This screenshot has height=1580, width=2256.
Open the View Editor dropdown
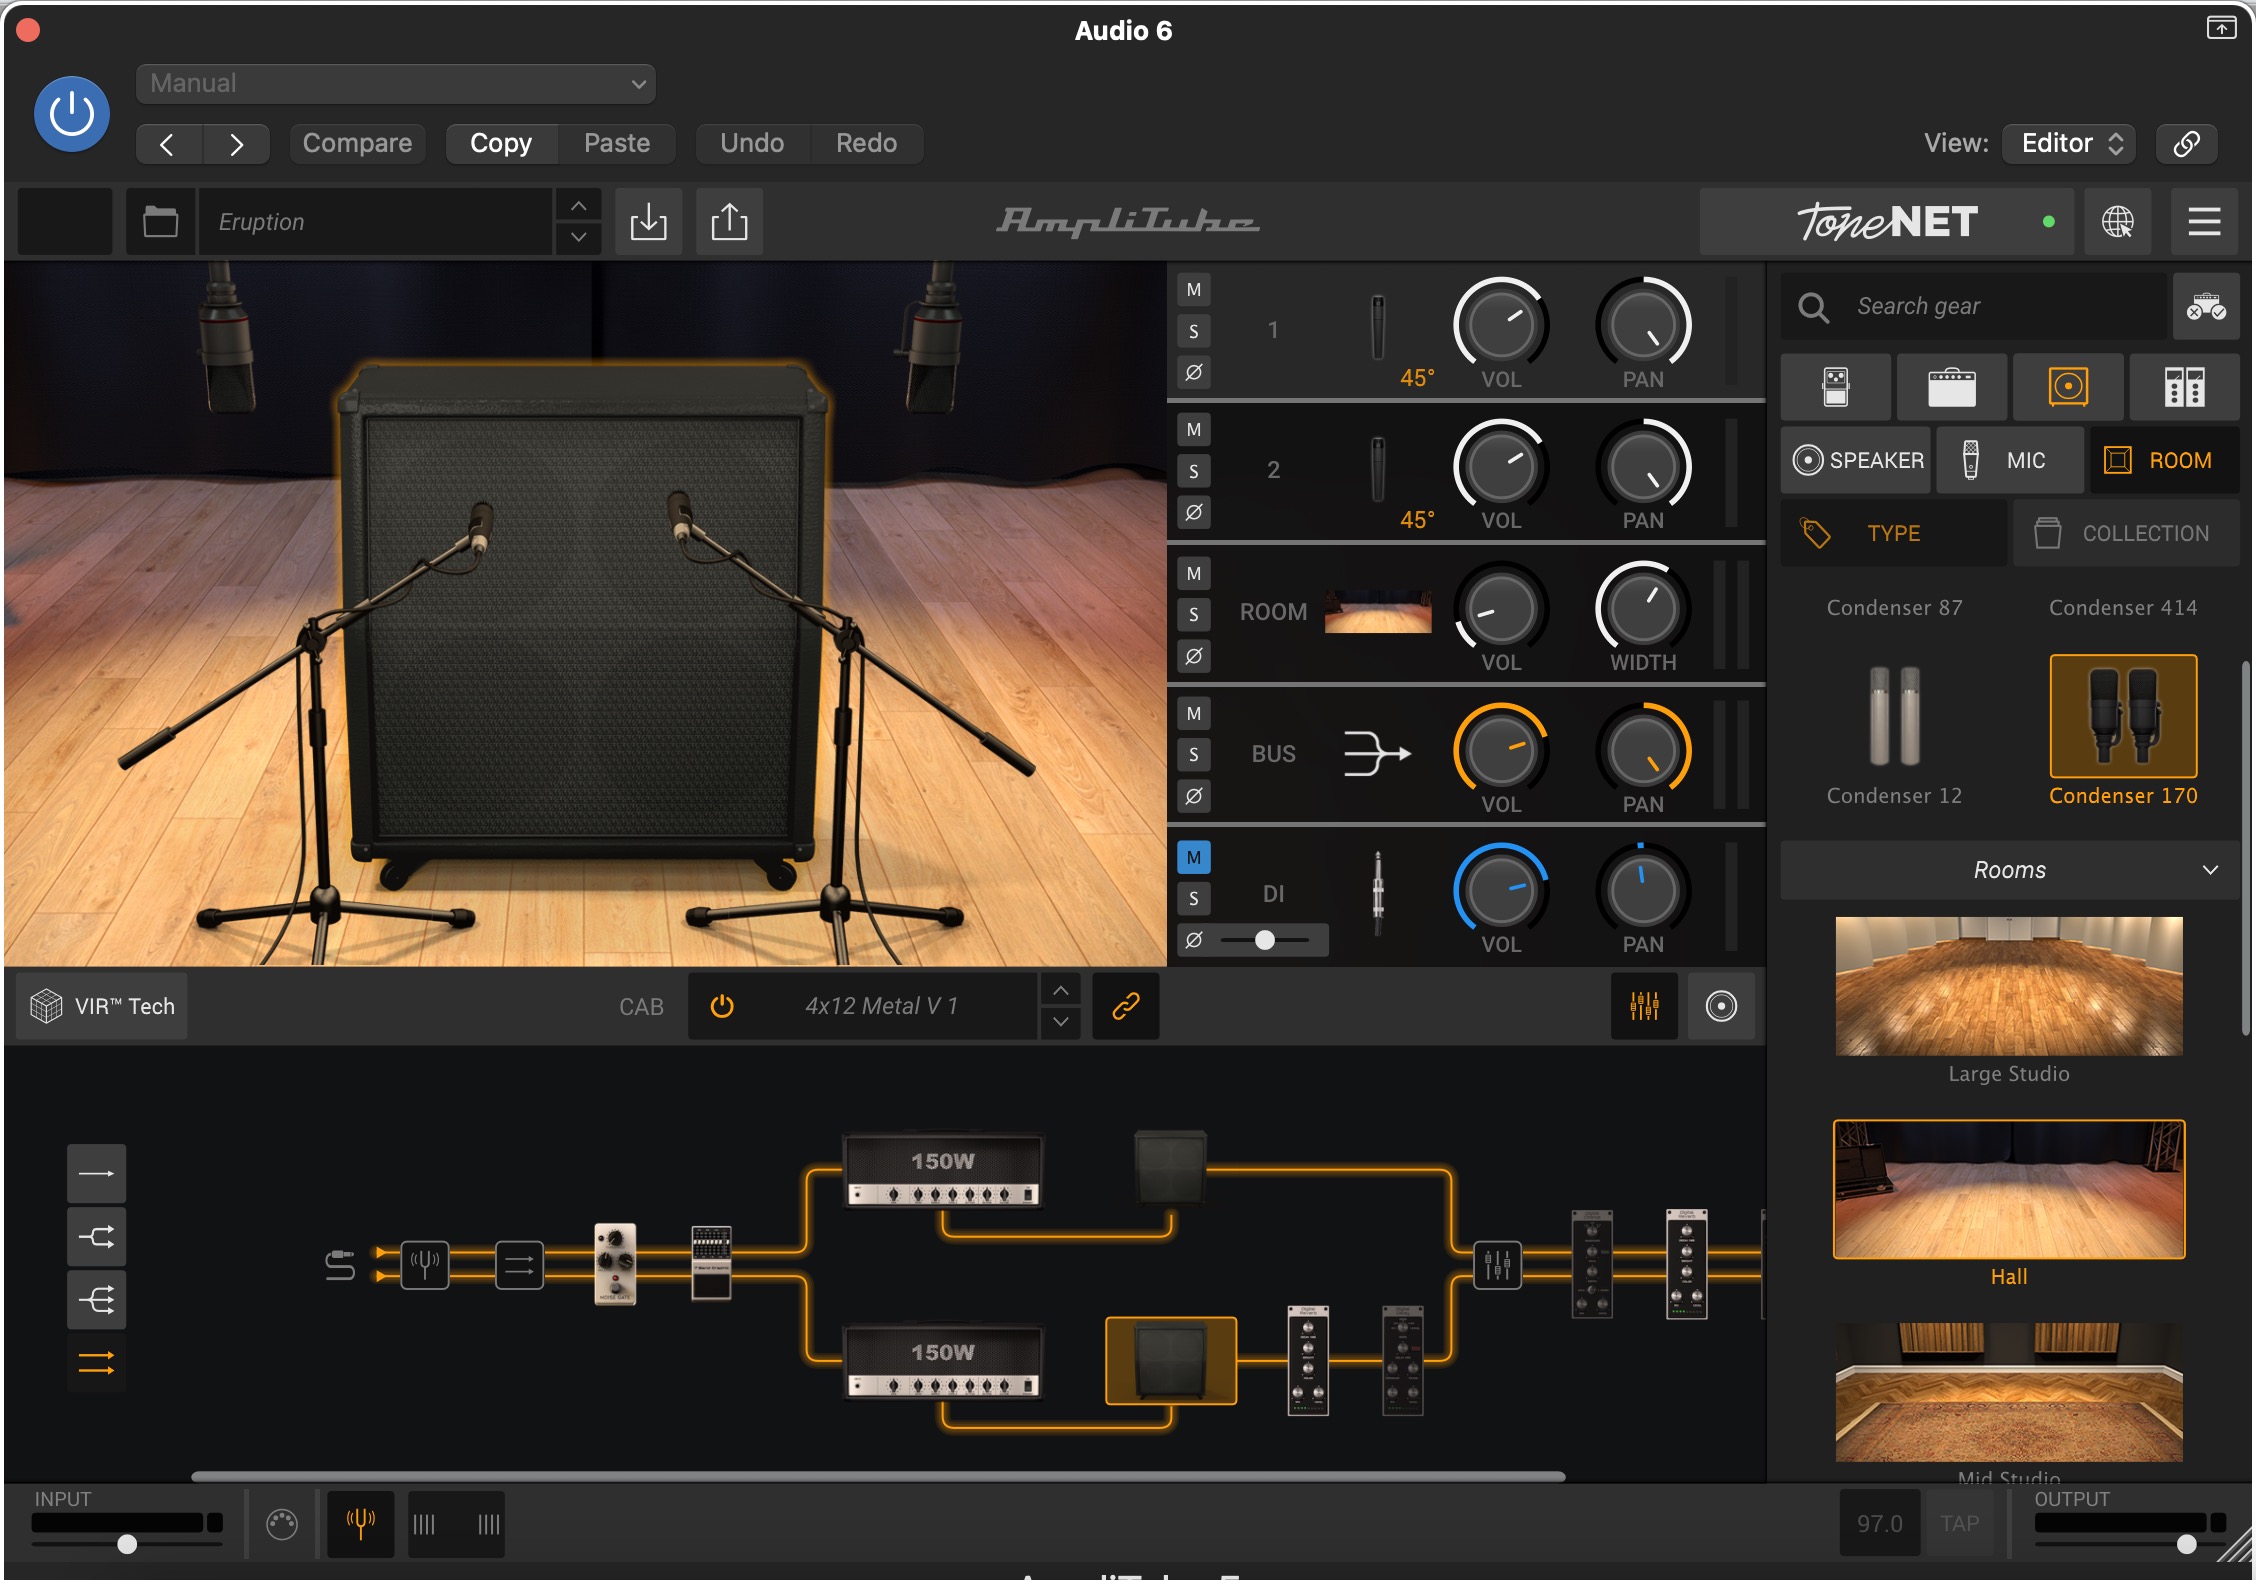(2069, 144)
